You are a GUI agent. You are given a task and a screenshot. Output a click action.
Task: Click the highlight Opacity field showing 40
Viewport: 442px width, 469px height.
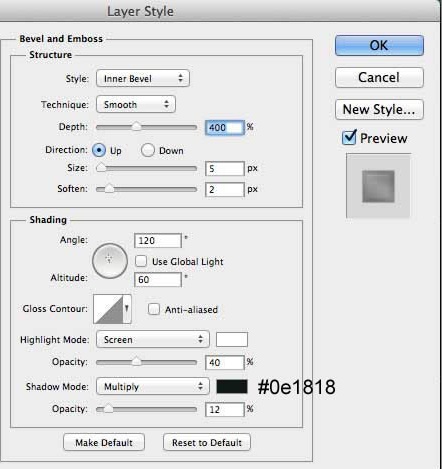225,362
